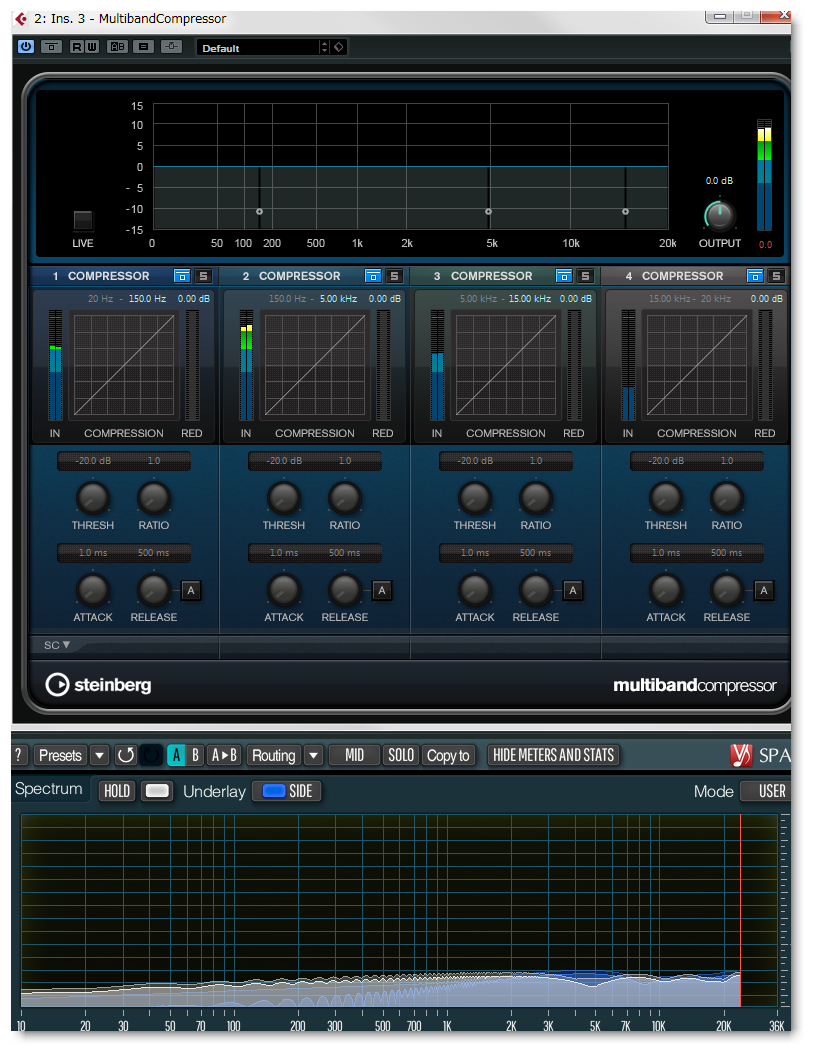
Task: Select the blue SIDE underlay option
Action: [x=287, y=791]
